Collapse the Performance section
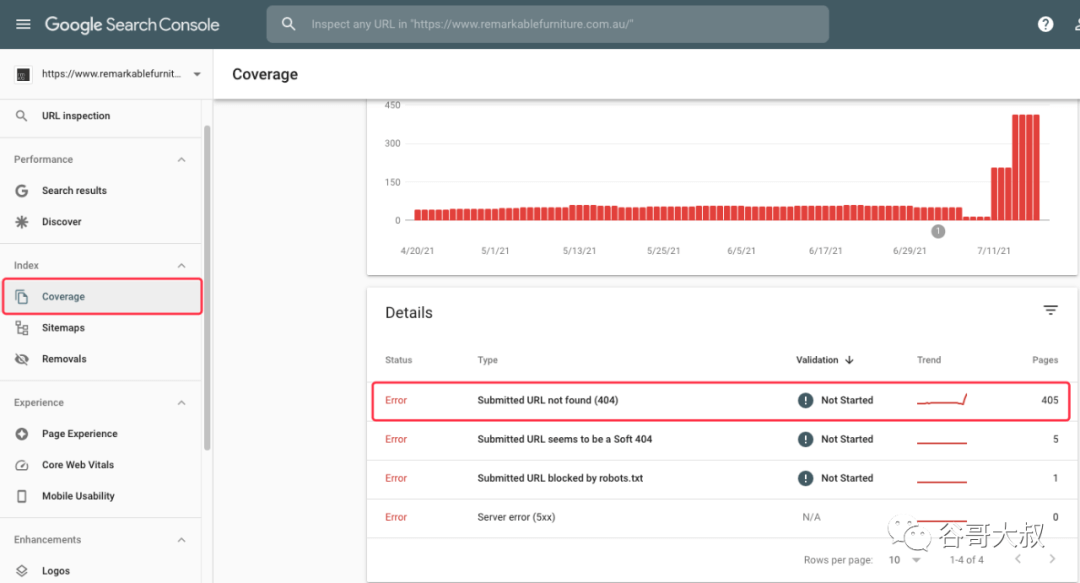Viewport: 1080px width, 583px height. (181, 160)
